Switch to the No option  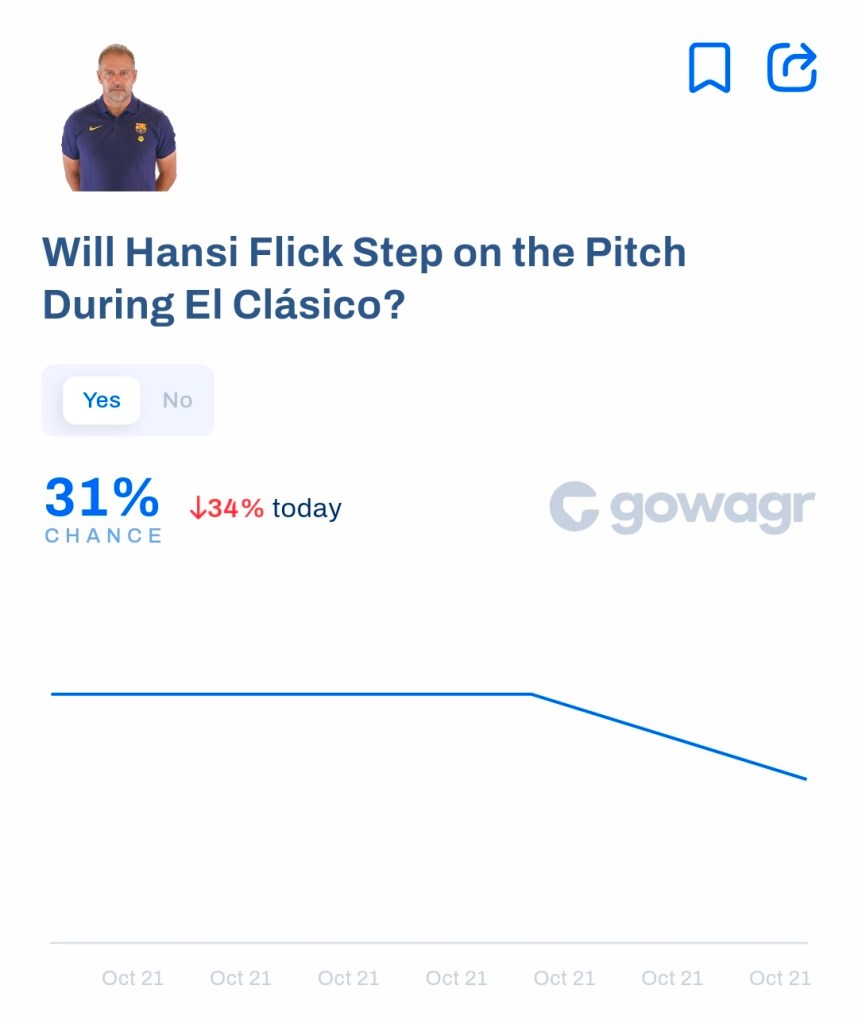[x=177, y=400]
